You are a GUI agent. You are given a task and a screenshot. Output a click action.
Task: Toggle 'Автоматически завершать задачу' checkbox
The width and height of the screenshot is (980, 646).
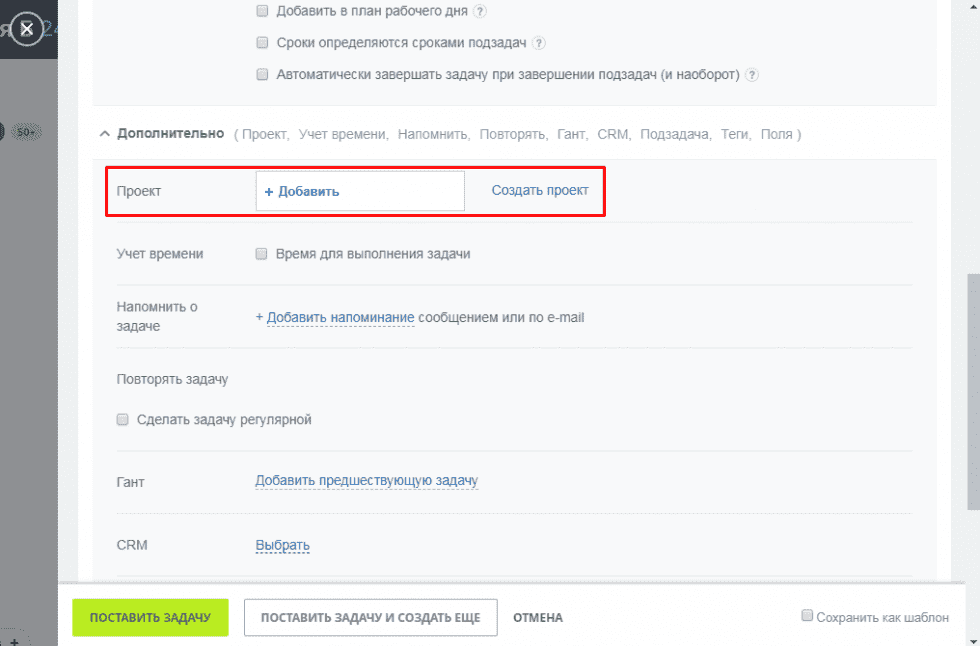click(x=263, y=75)
